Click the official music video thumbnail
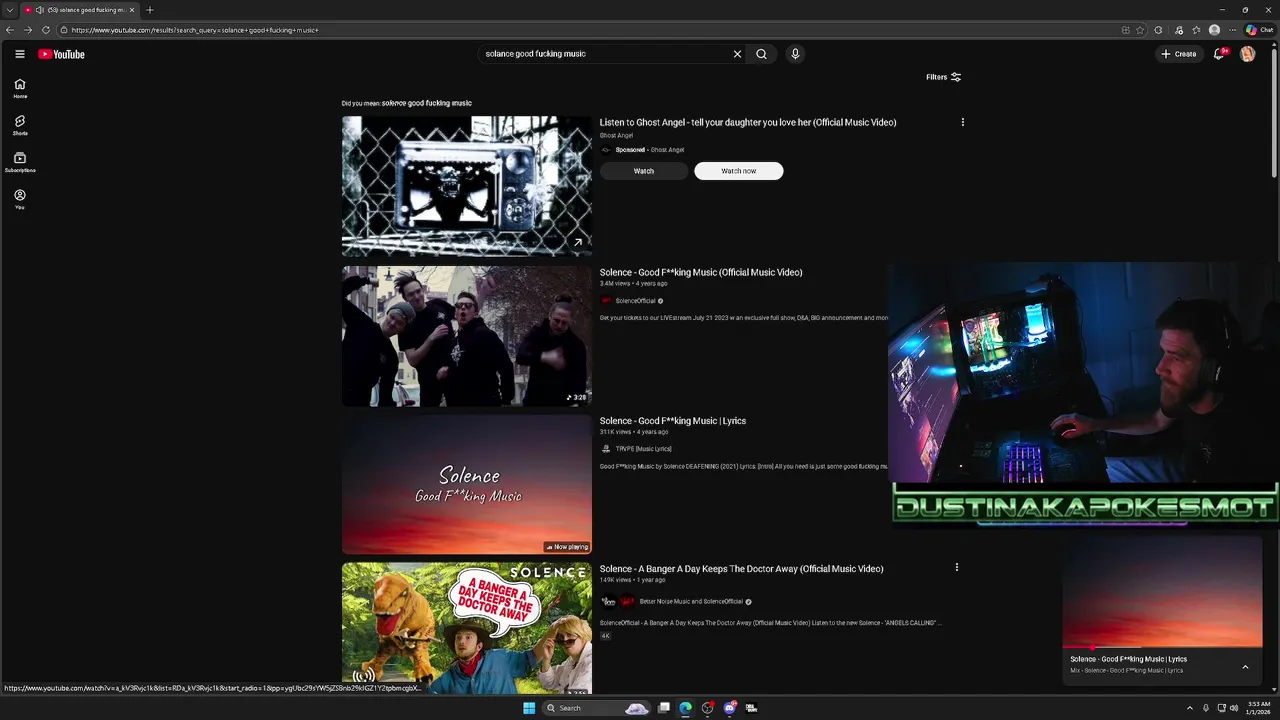 click(x=467, y=336)
